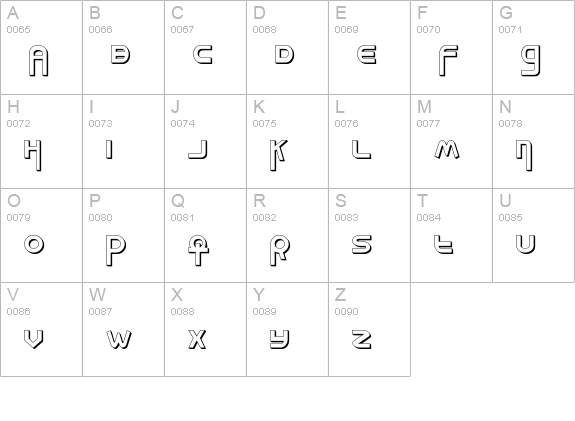Viewport: 575px width, 421px height.
Task: Choose the letter Q glyph preview
Action: (x=198, y=250)
